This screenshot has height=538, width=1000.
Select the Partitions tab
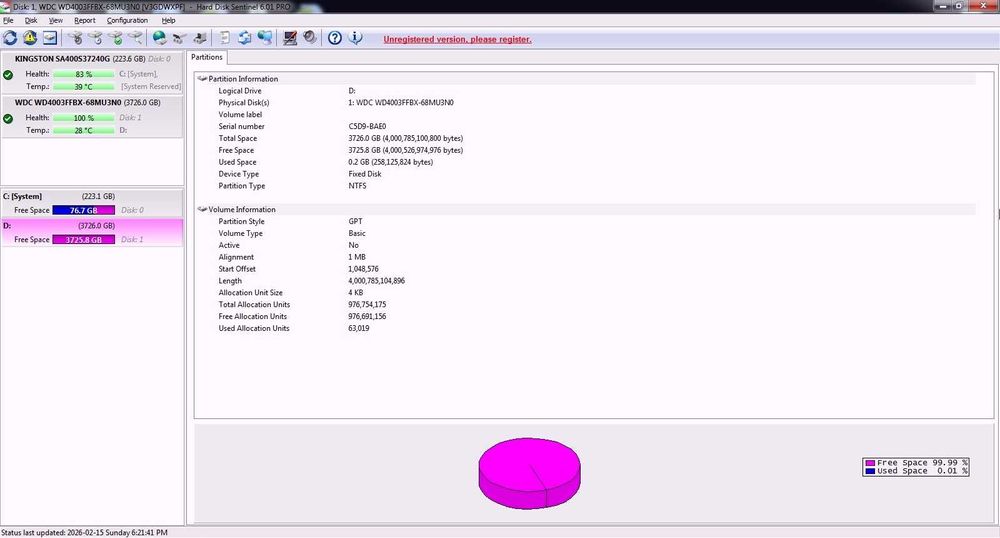point(207,57)
